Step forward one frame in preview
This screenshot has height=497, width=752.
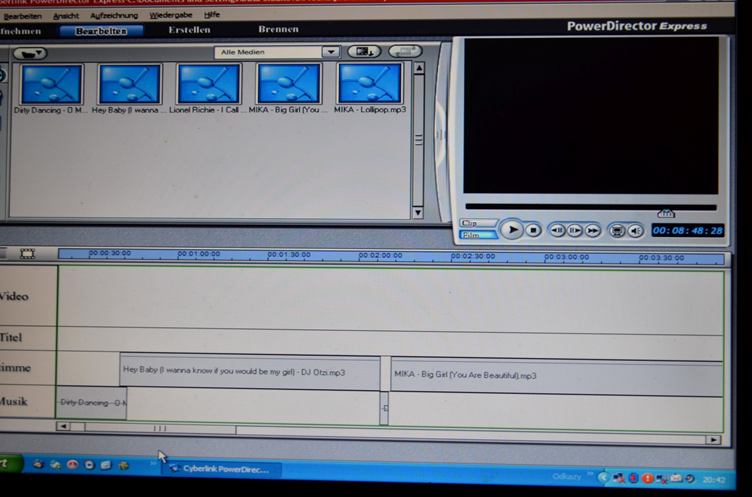(575, 231)
